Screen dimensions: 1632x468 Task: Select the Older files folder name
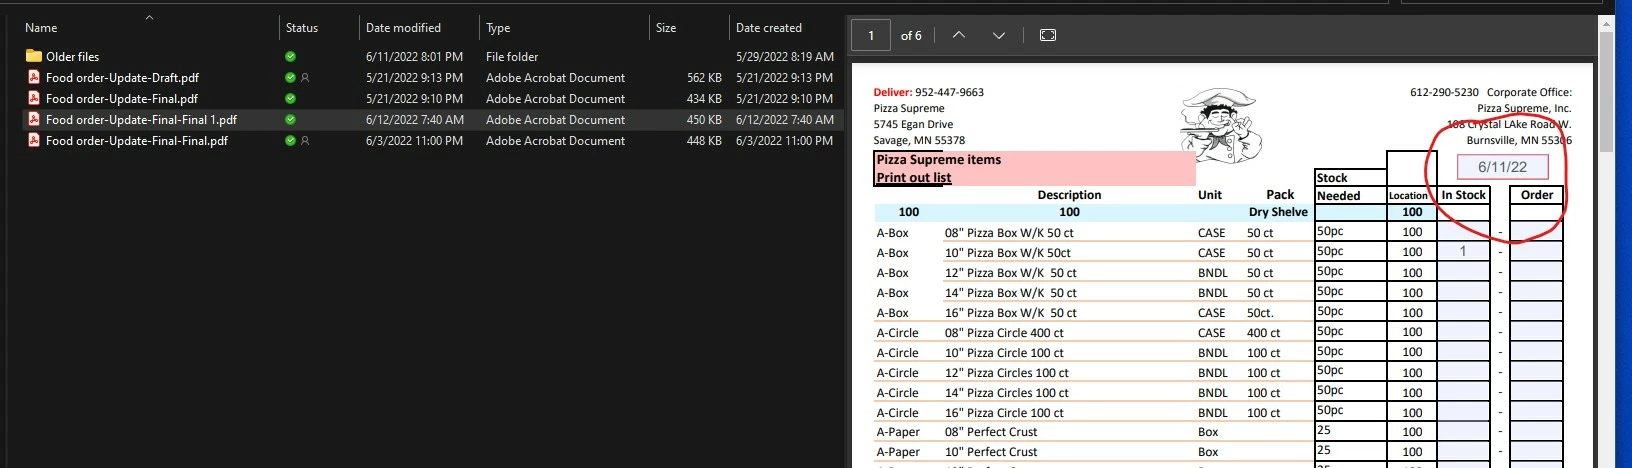[x=72, y=57]
